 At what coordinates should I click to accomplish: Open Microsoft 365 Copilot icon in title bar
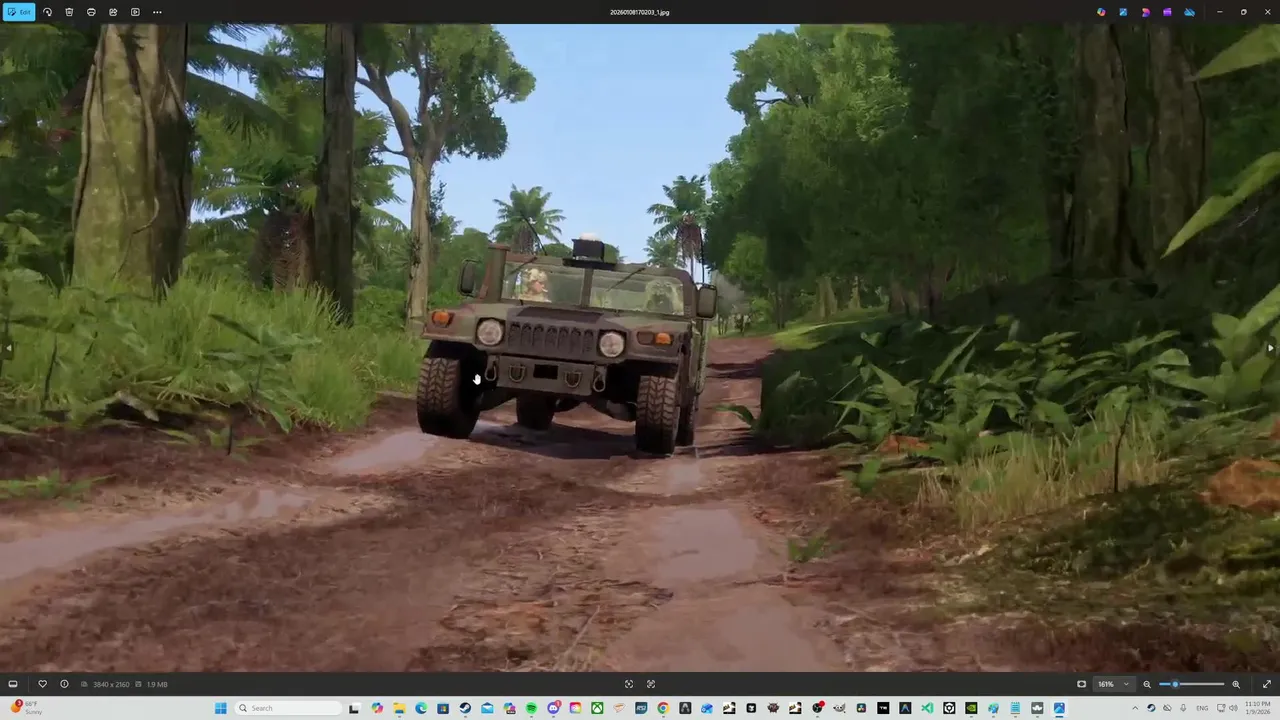(x=1101, y=12)
